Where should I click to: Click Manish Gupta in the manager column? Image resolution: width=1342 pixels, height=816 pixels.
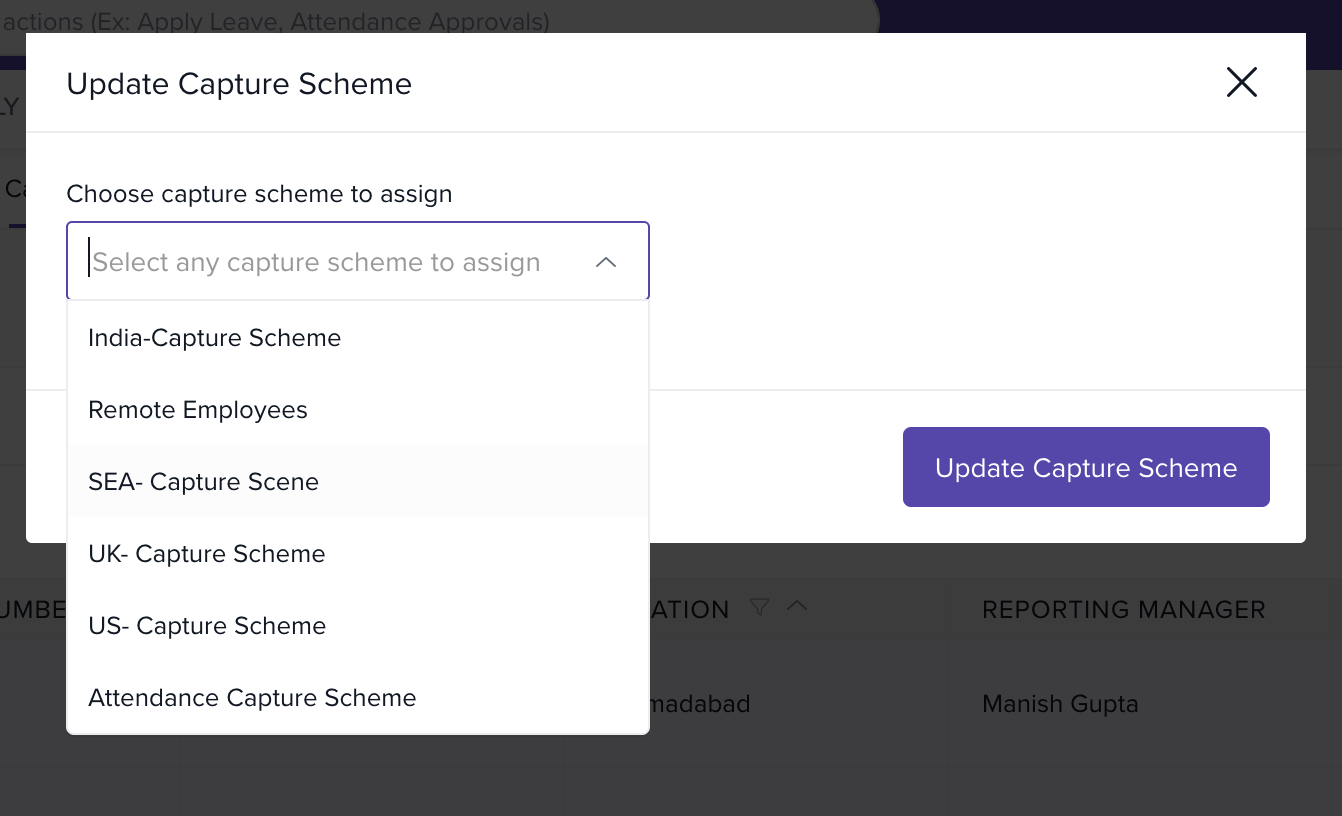pos(1060,704)
